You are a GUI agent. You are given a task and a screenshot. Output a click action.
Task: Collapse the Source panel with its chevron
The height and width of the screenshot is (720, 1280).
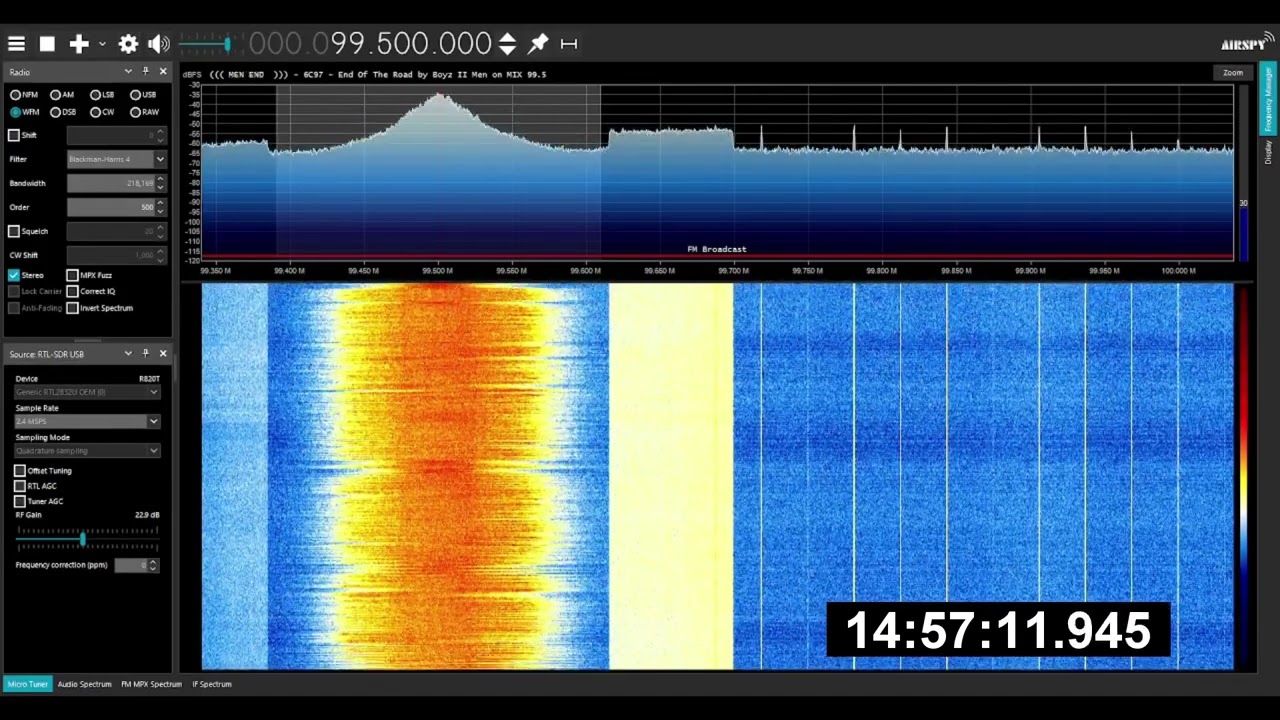click(x=128, y=353)
